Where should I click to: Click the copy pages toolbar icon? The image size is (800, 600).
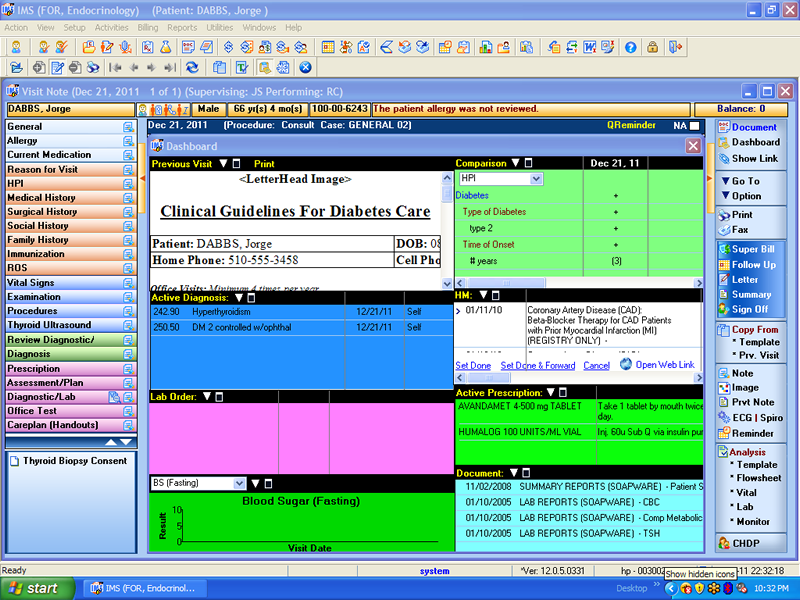[x=220, y=67]
